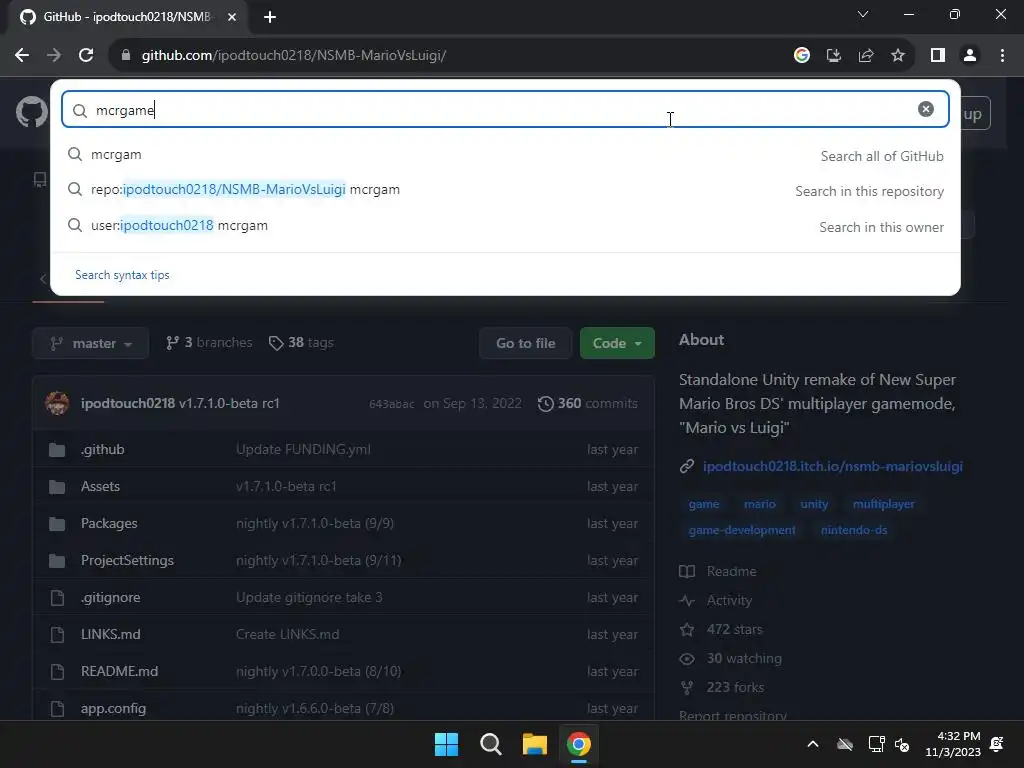Open the 'Update gitignore take 3' commit message

309,598
